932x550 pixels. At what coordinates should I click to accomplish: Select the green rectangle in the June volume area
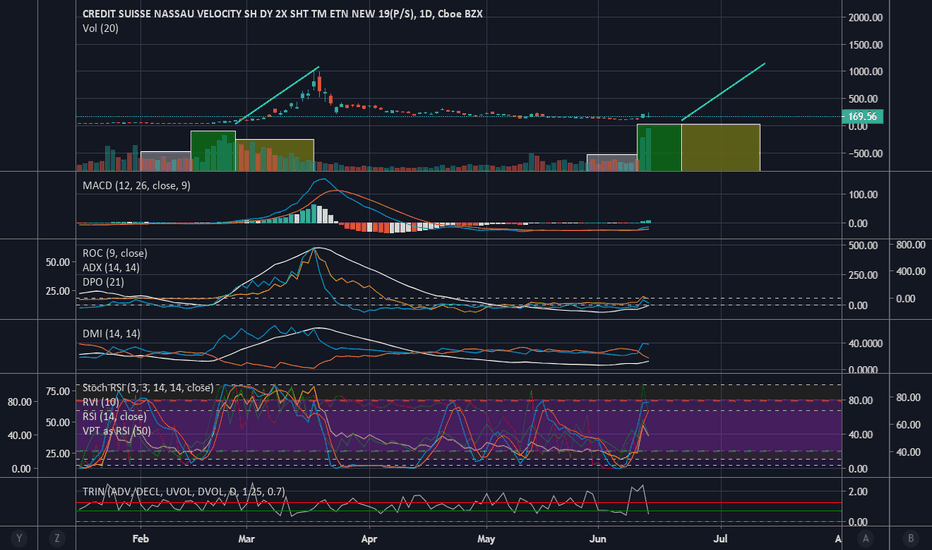(x=659, y=147)
